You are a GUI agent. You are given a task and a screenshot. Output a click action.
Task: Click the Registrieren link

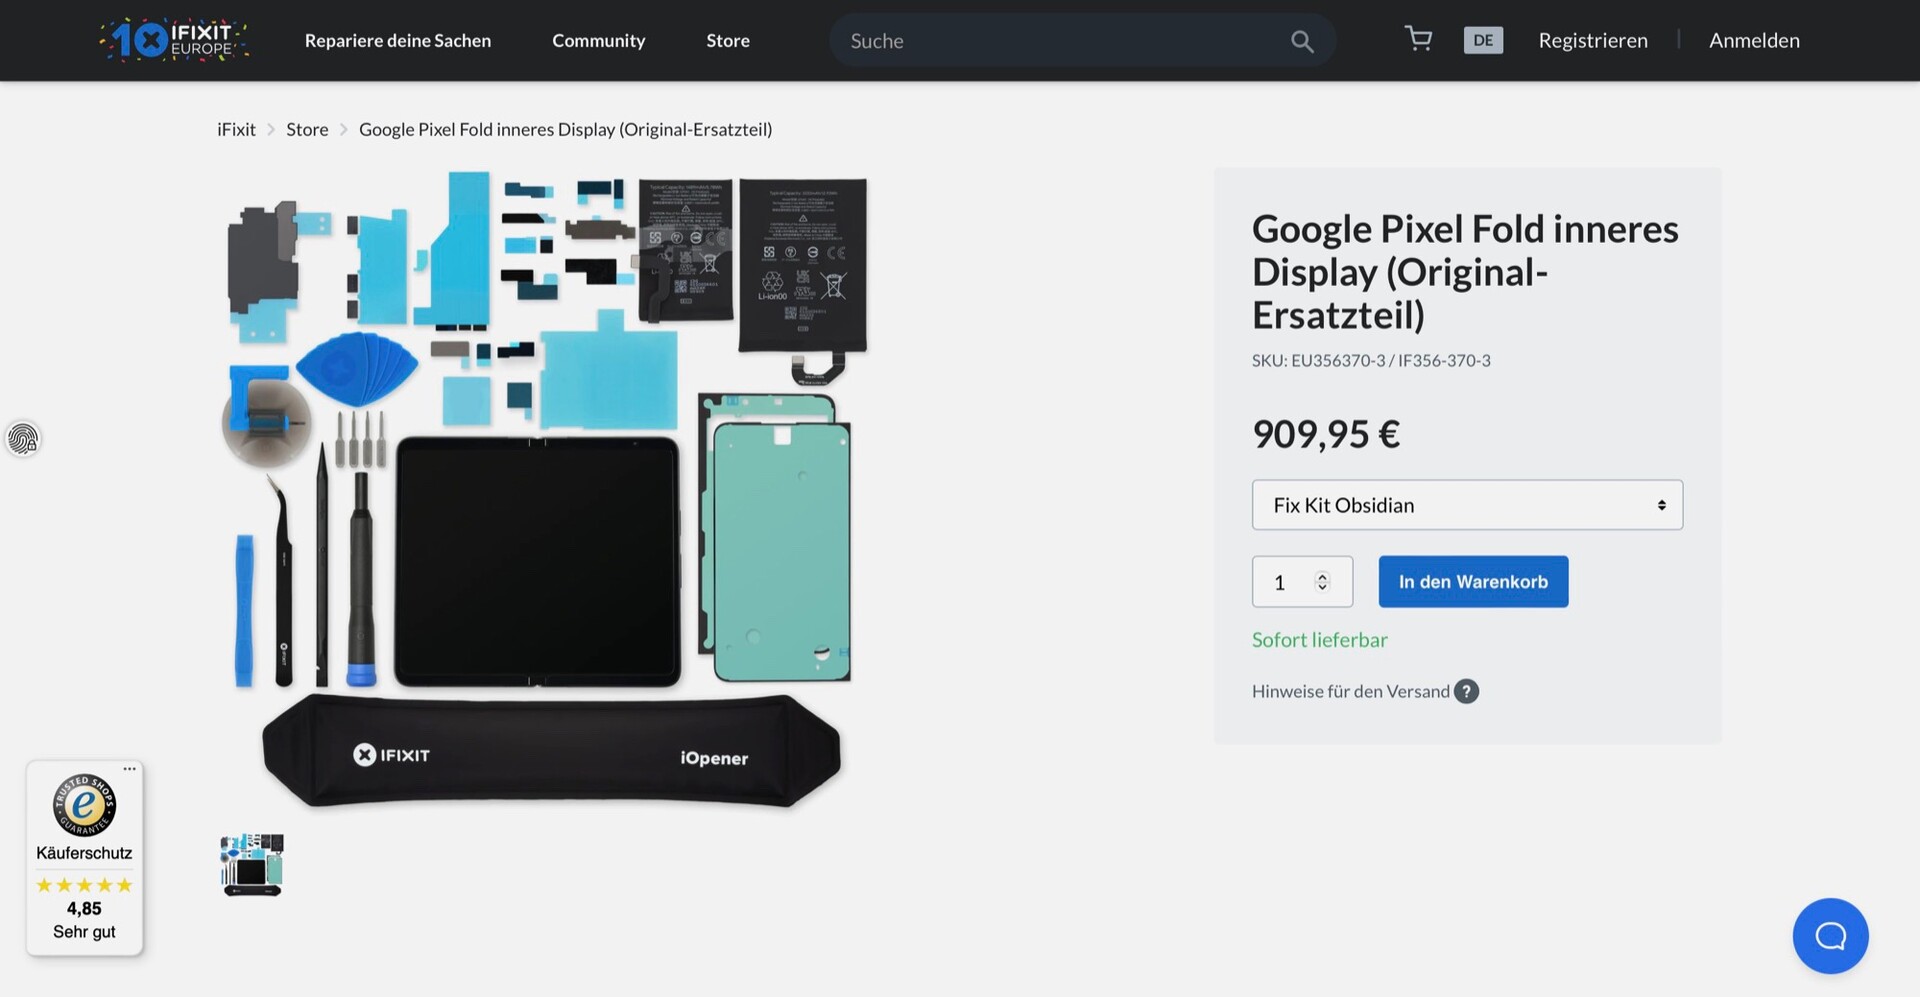coord(1593,40)
